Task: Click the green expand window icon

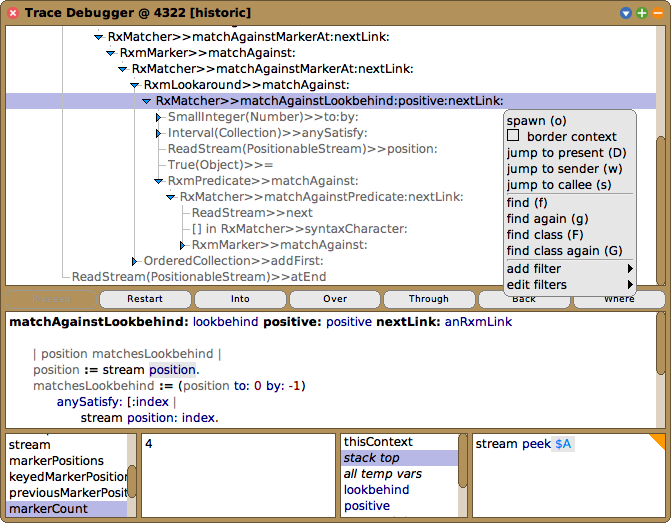Action: (x=642, y=12)
